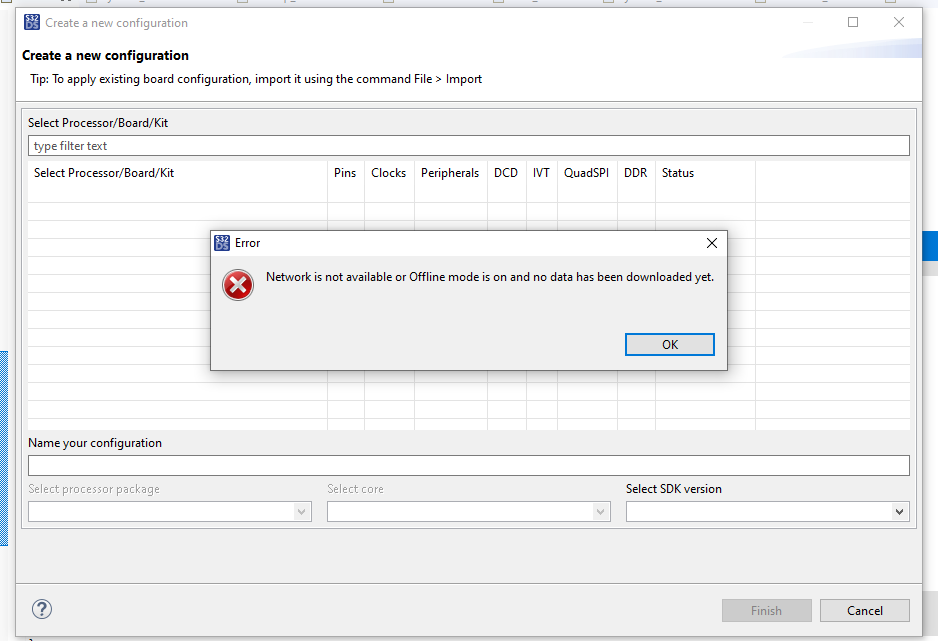Click the Finish button

pos(766,611)
